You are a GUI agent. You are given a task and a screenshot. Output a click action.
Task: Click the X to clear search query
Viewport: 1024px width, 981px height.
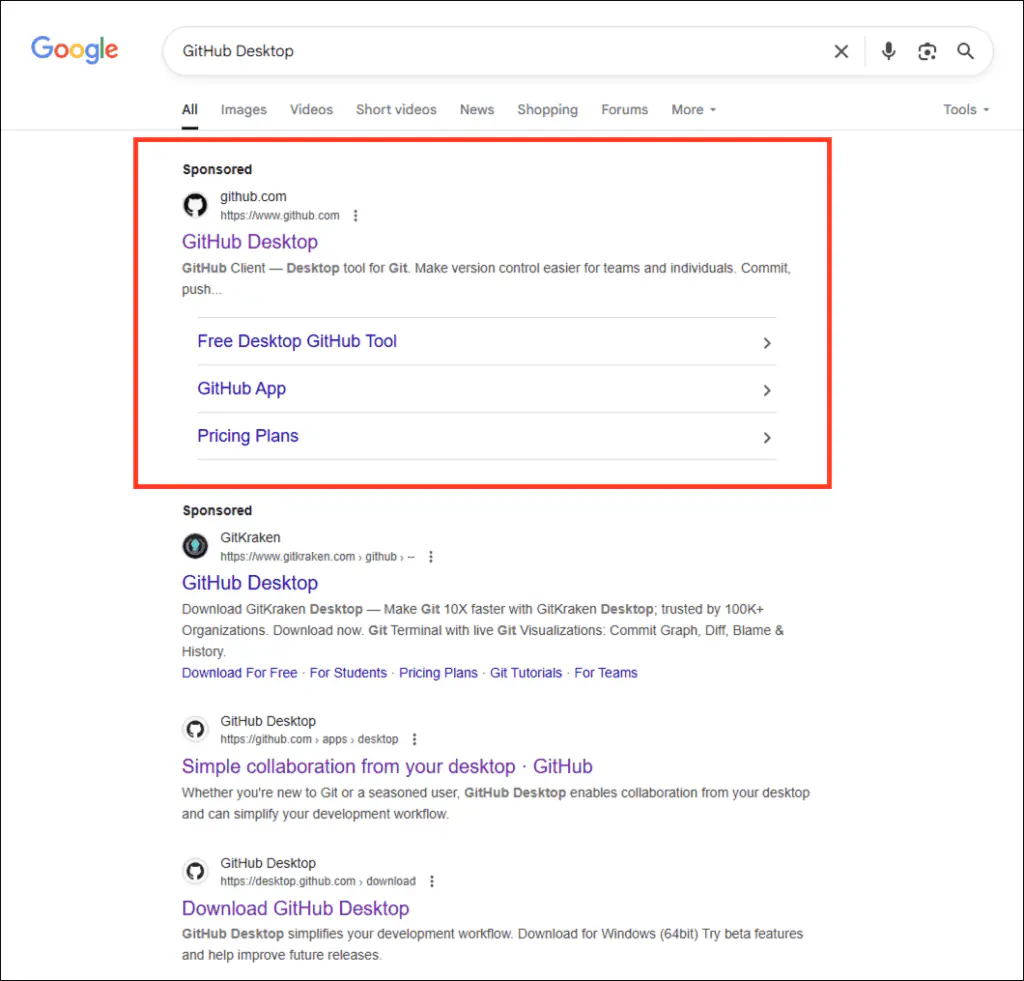[841, 51]
